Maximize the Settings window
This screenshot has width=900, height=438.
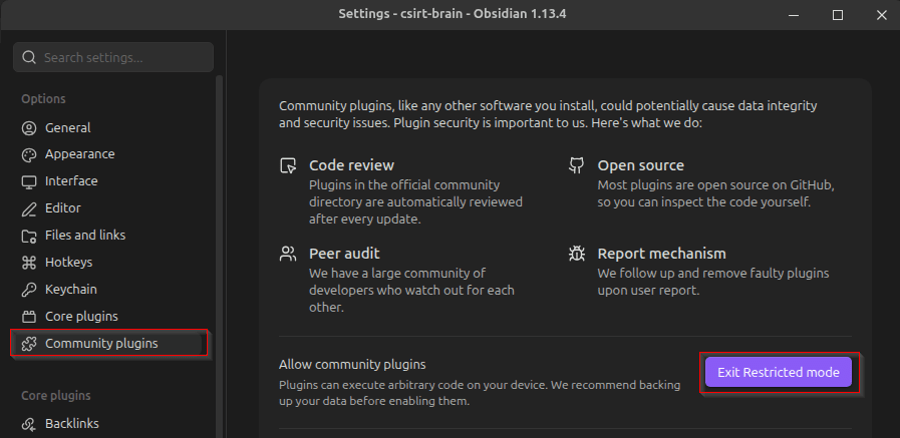pyautogui.click(x=838, y=15)
